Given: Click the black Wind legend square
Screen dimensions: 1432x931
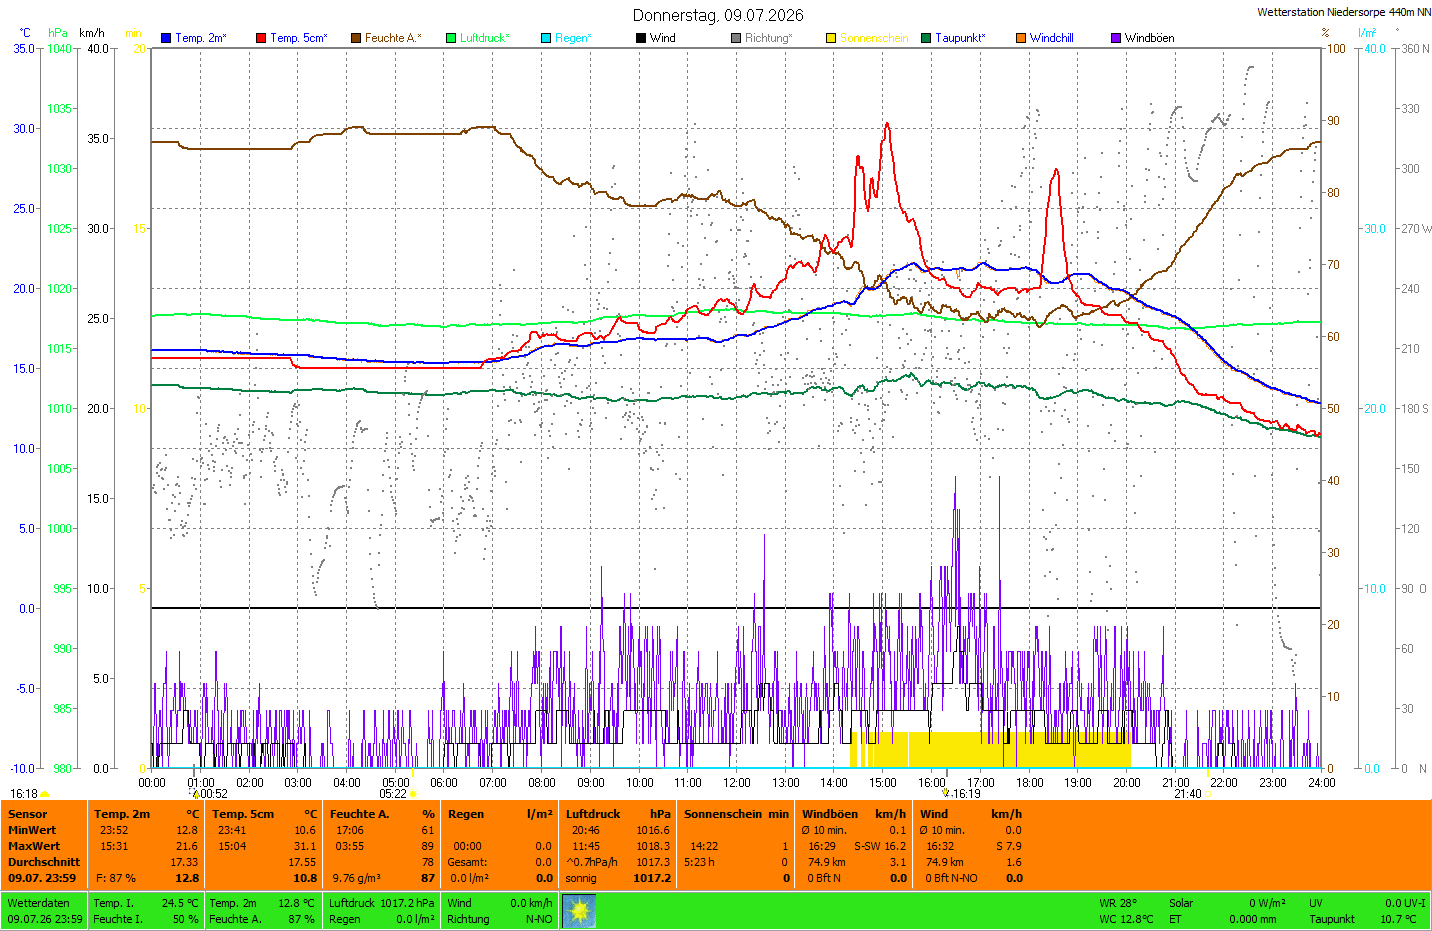Looking at the screenshot, I should (641, 38).
